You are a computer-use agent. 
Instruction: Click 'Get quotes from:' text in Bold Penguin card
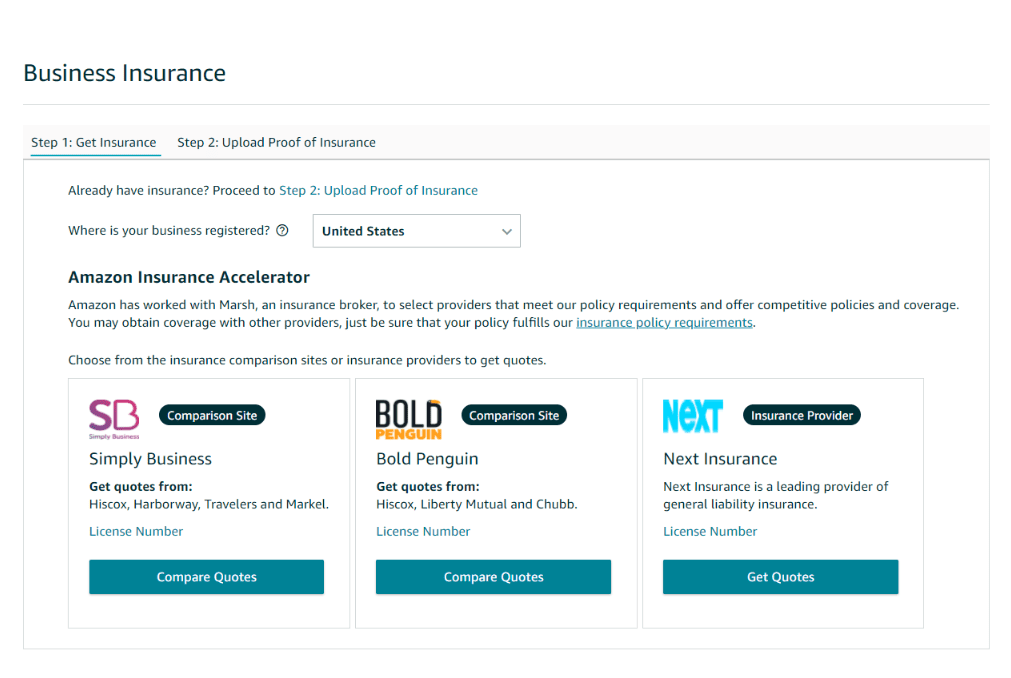427,487
